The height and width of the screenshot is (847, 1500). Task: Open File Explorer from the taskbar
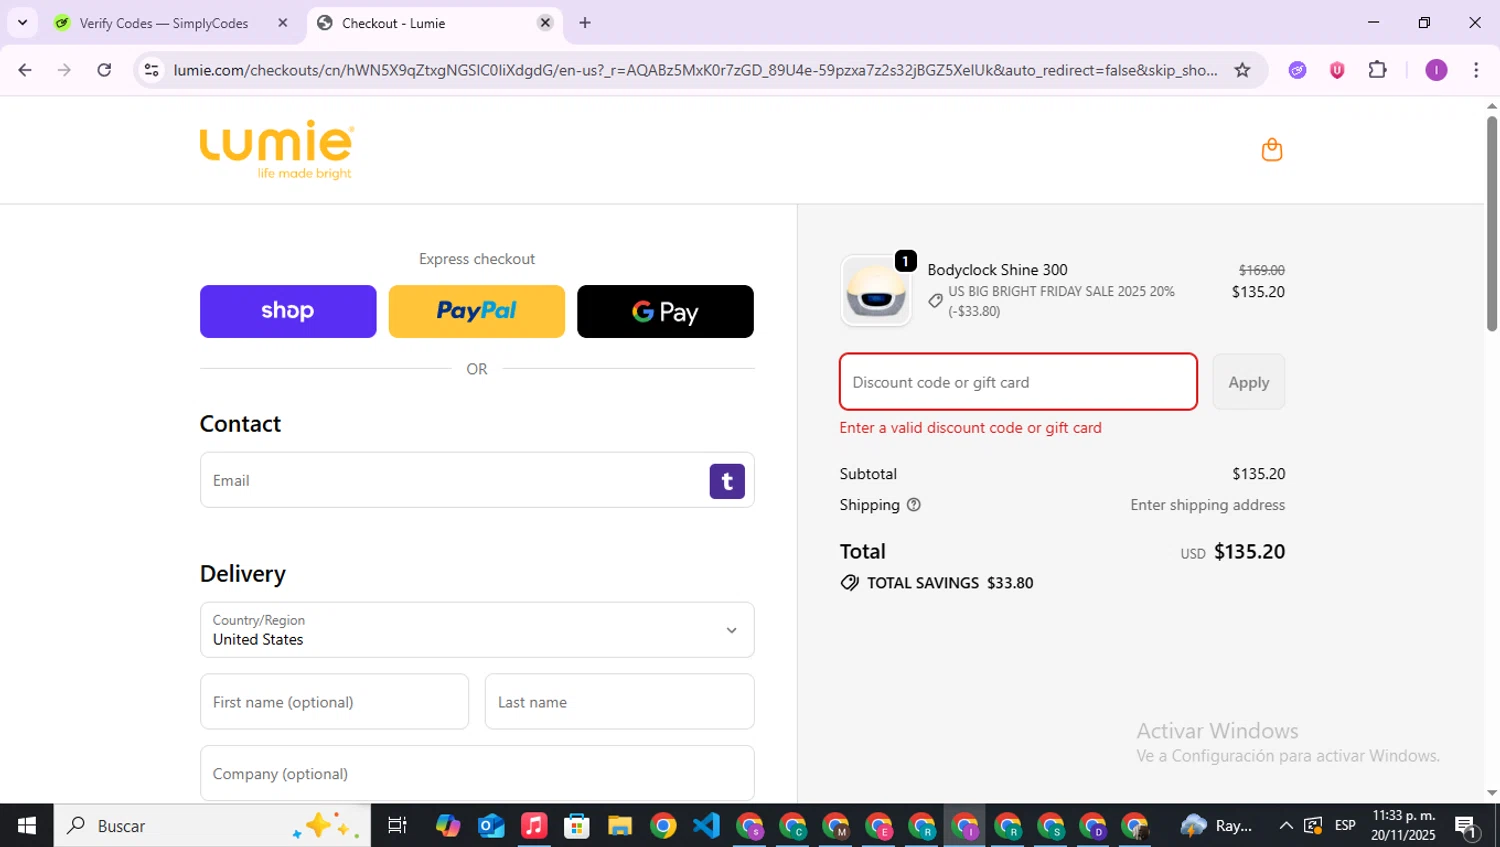(620, 826)
